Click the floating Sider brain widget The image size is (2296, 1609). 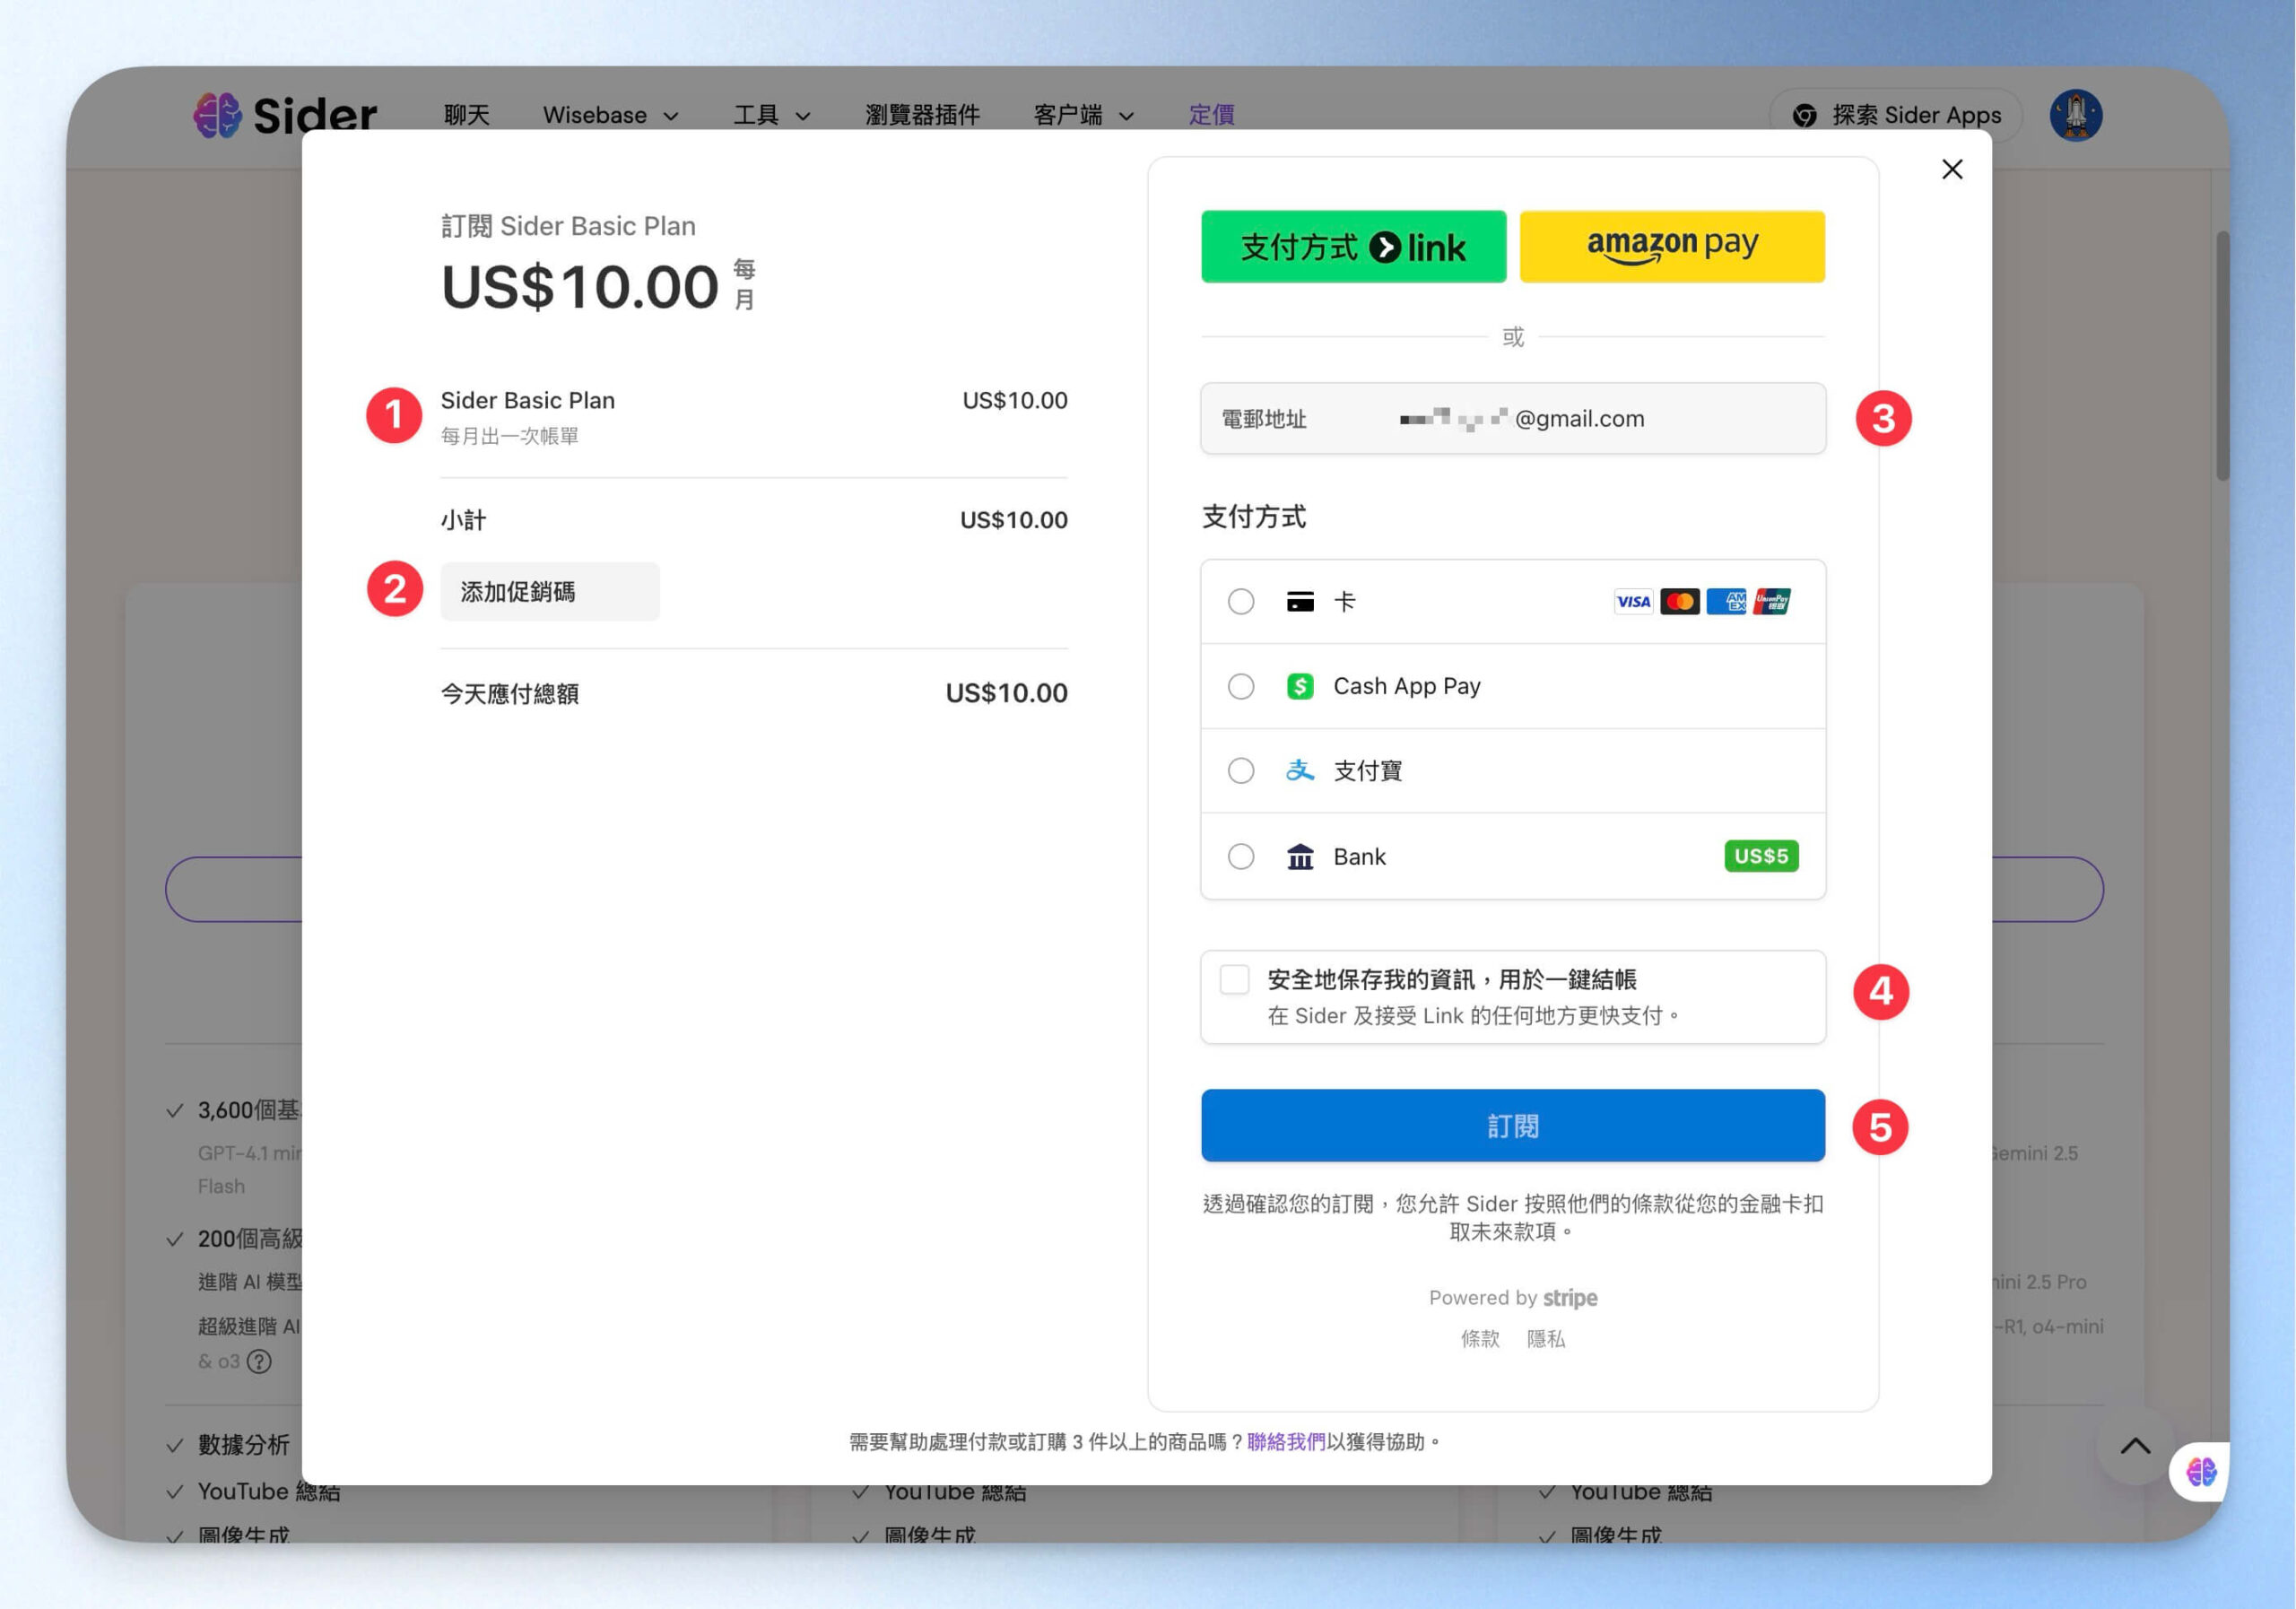point(2201,1471)
